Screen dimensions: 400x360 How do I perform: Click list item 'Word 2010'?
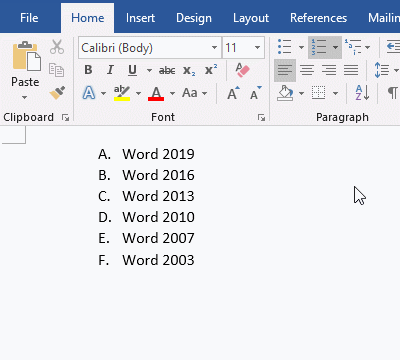point(158,217)
